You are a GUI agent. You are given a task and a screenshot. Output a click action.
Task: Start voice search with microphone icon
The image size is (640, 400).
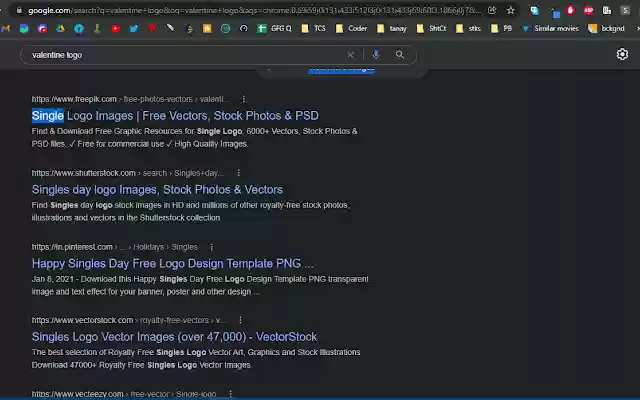coord(376,54)
